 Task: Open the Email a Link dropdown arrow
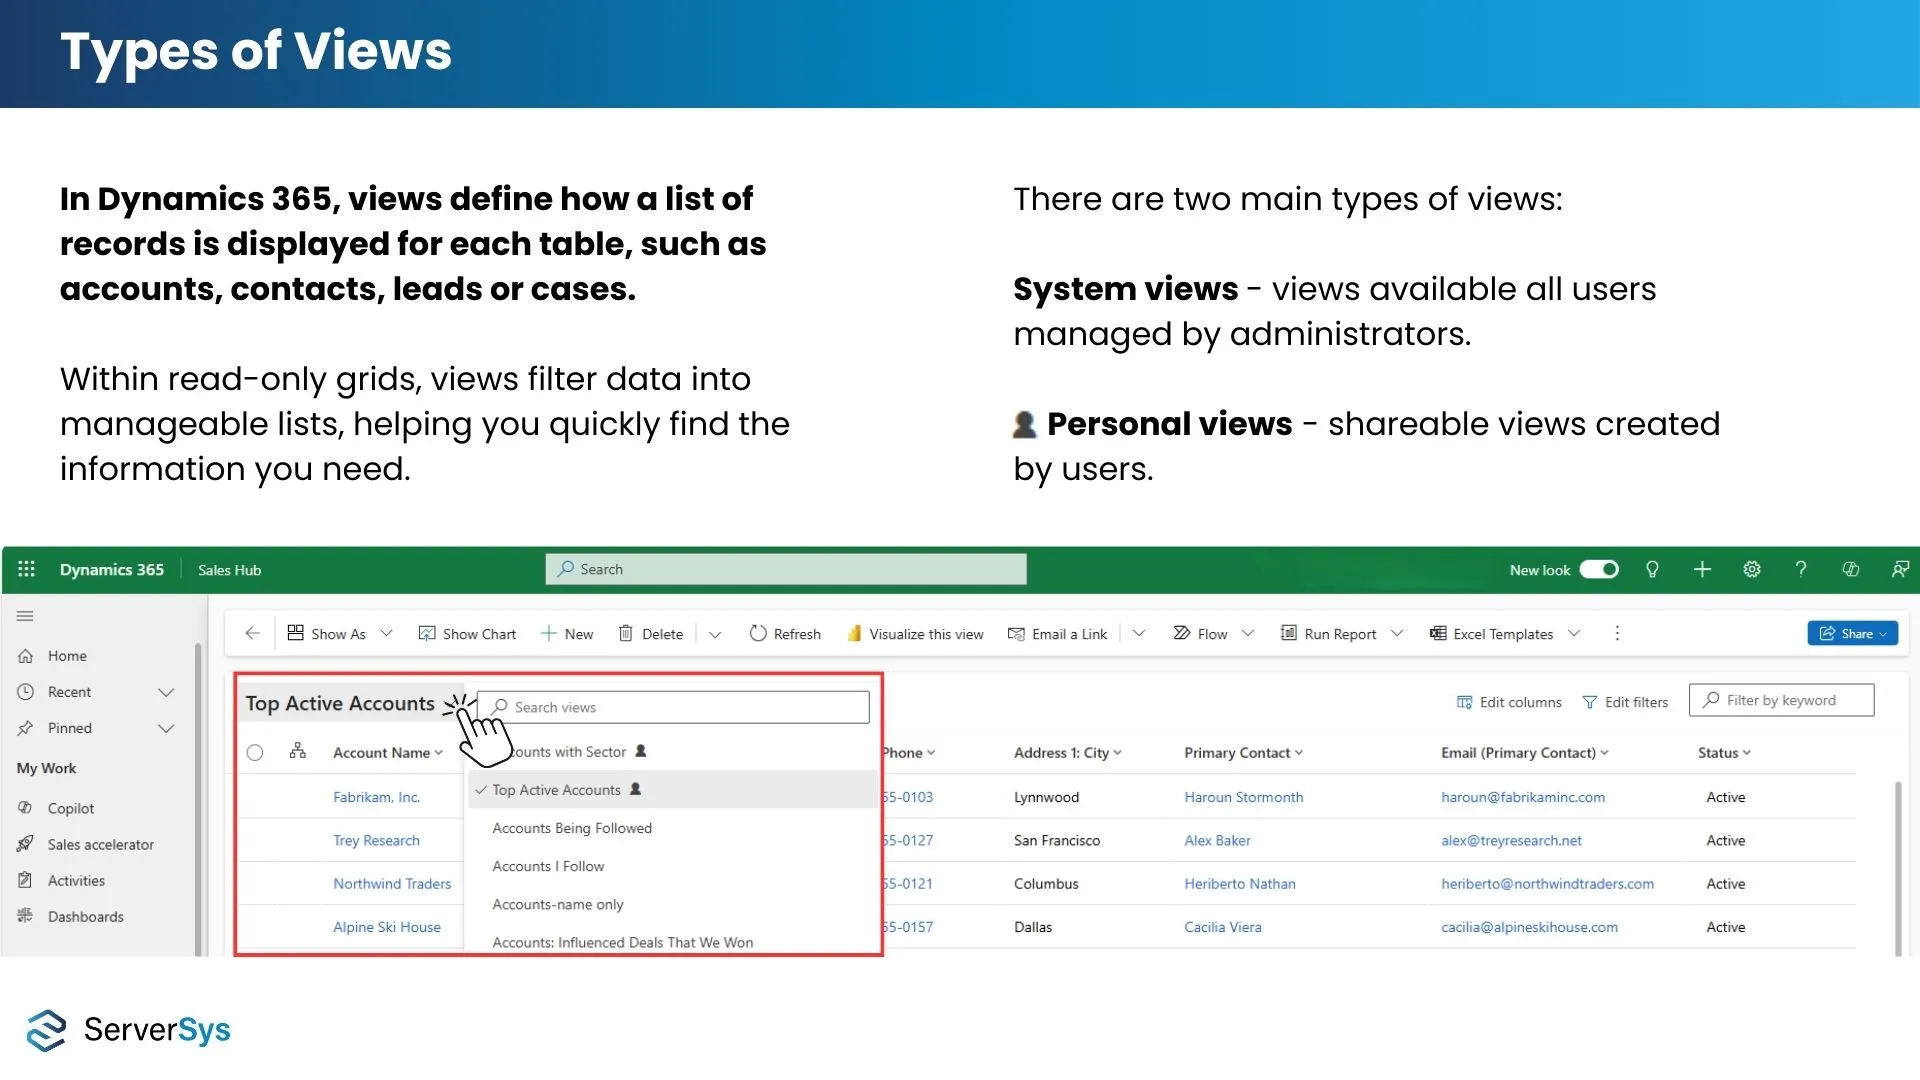coord(1138,633)
